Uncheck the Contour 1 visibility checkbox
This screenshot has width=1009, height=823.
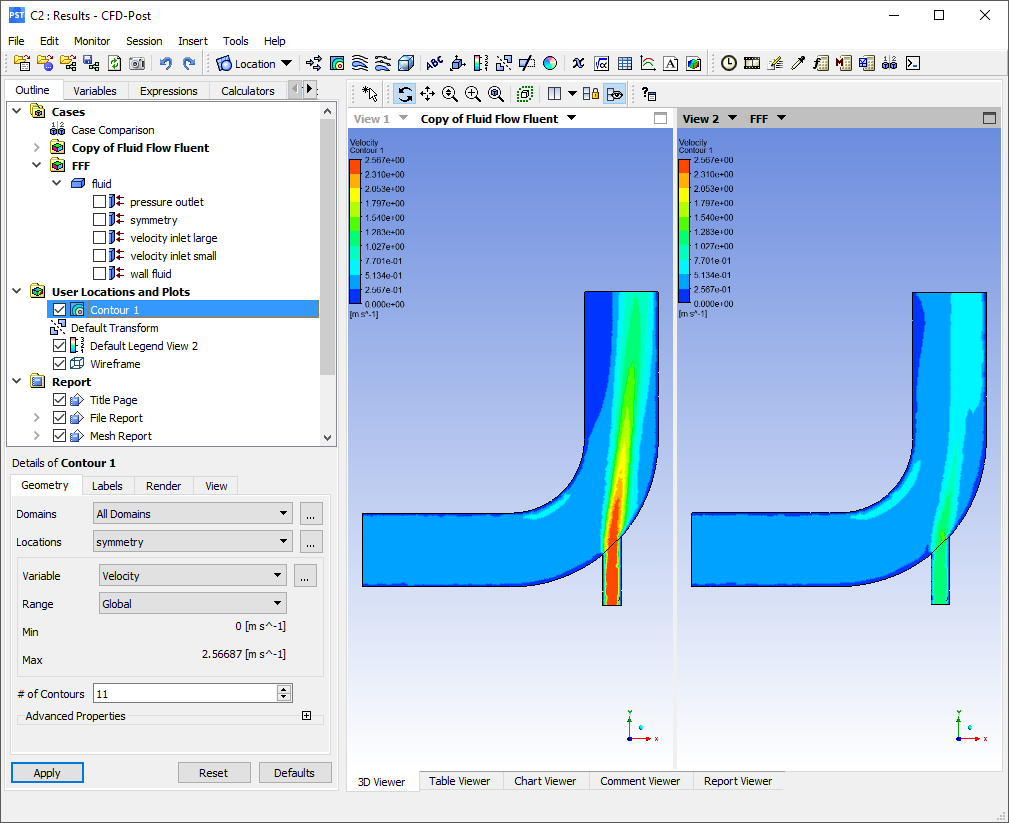pyautogui.click(x=59, y=310)
